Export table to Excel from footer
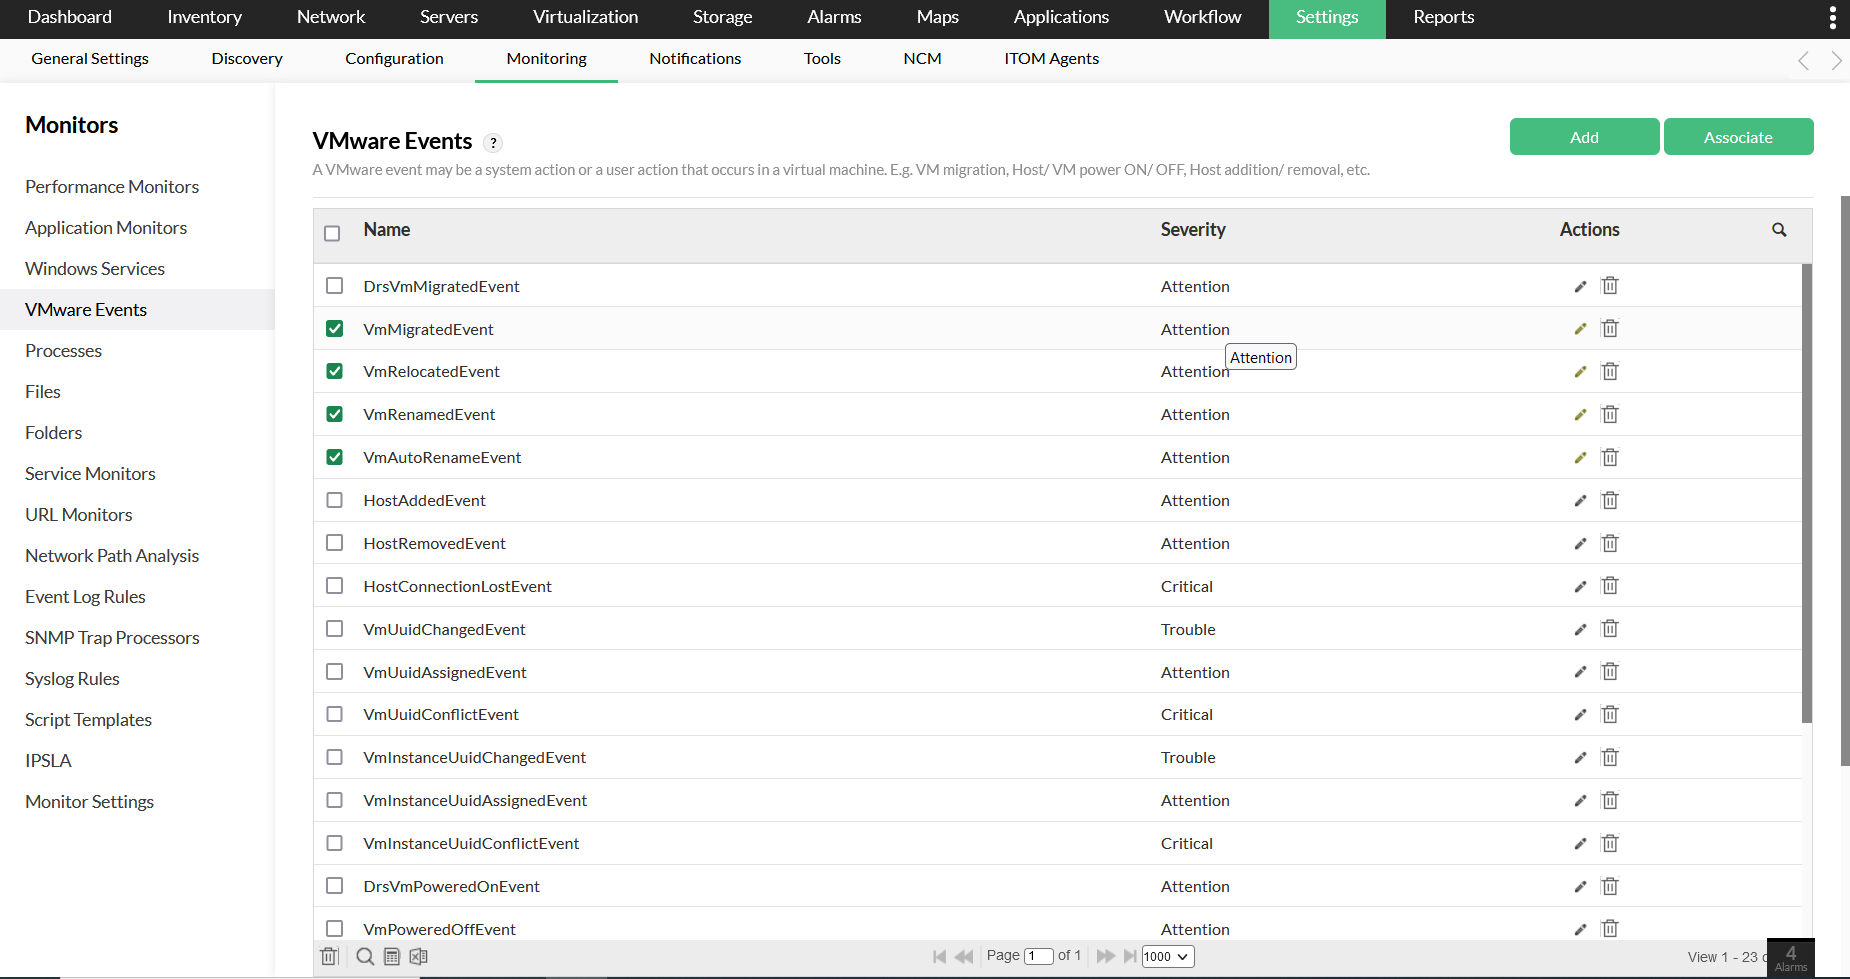 (419, 957)
